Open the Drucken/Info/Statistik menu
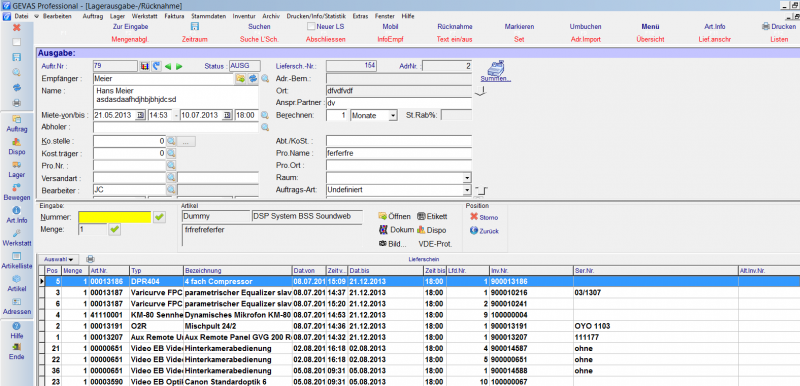Screen dimensions: 800x386 [x=316, y=16]
